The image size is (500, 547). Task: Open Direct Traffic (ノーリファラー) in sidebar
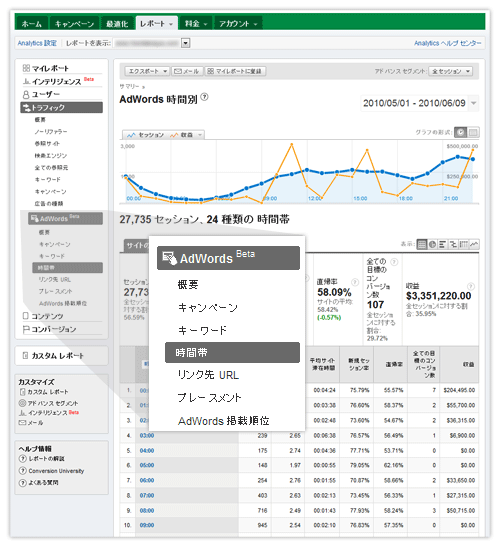pos(51,132)
